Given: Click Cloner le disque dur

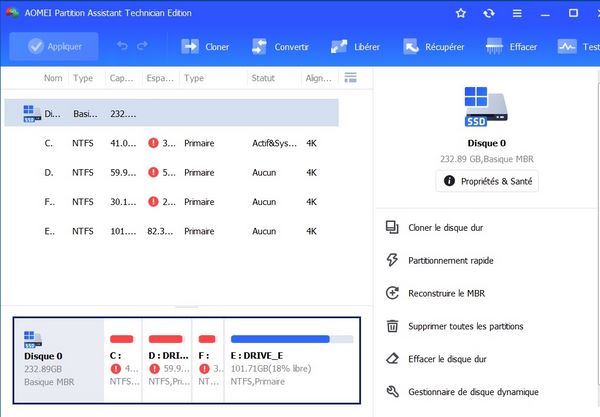Looking at the screenshot, I should pos(445,228).
